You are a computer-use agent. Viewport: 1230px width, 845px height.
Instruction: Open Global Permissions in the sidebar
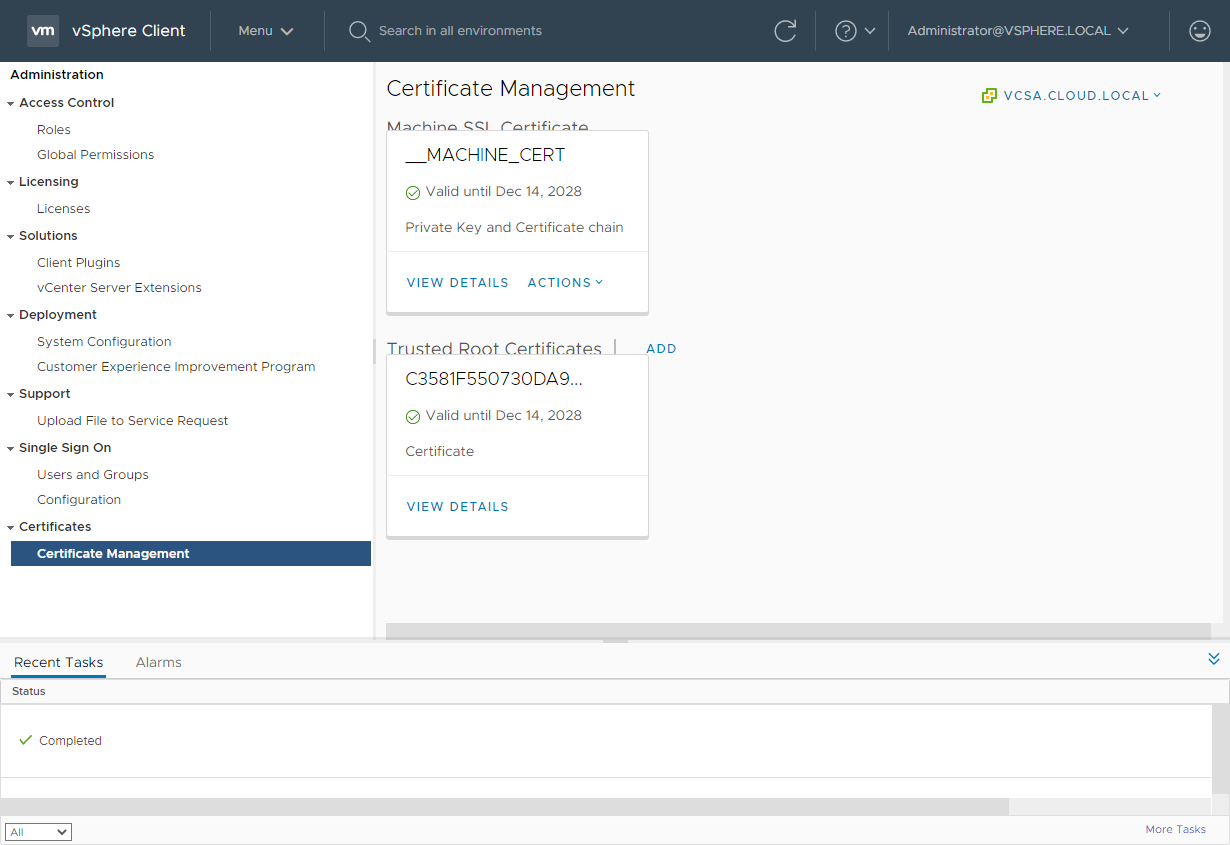click(x=96, y=155)
